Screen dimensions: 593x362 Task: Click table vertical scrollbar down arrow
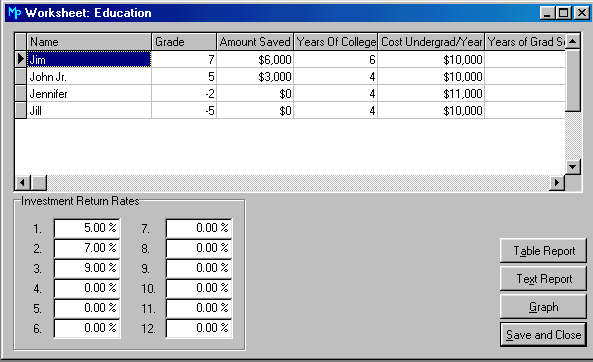573,166
